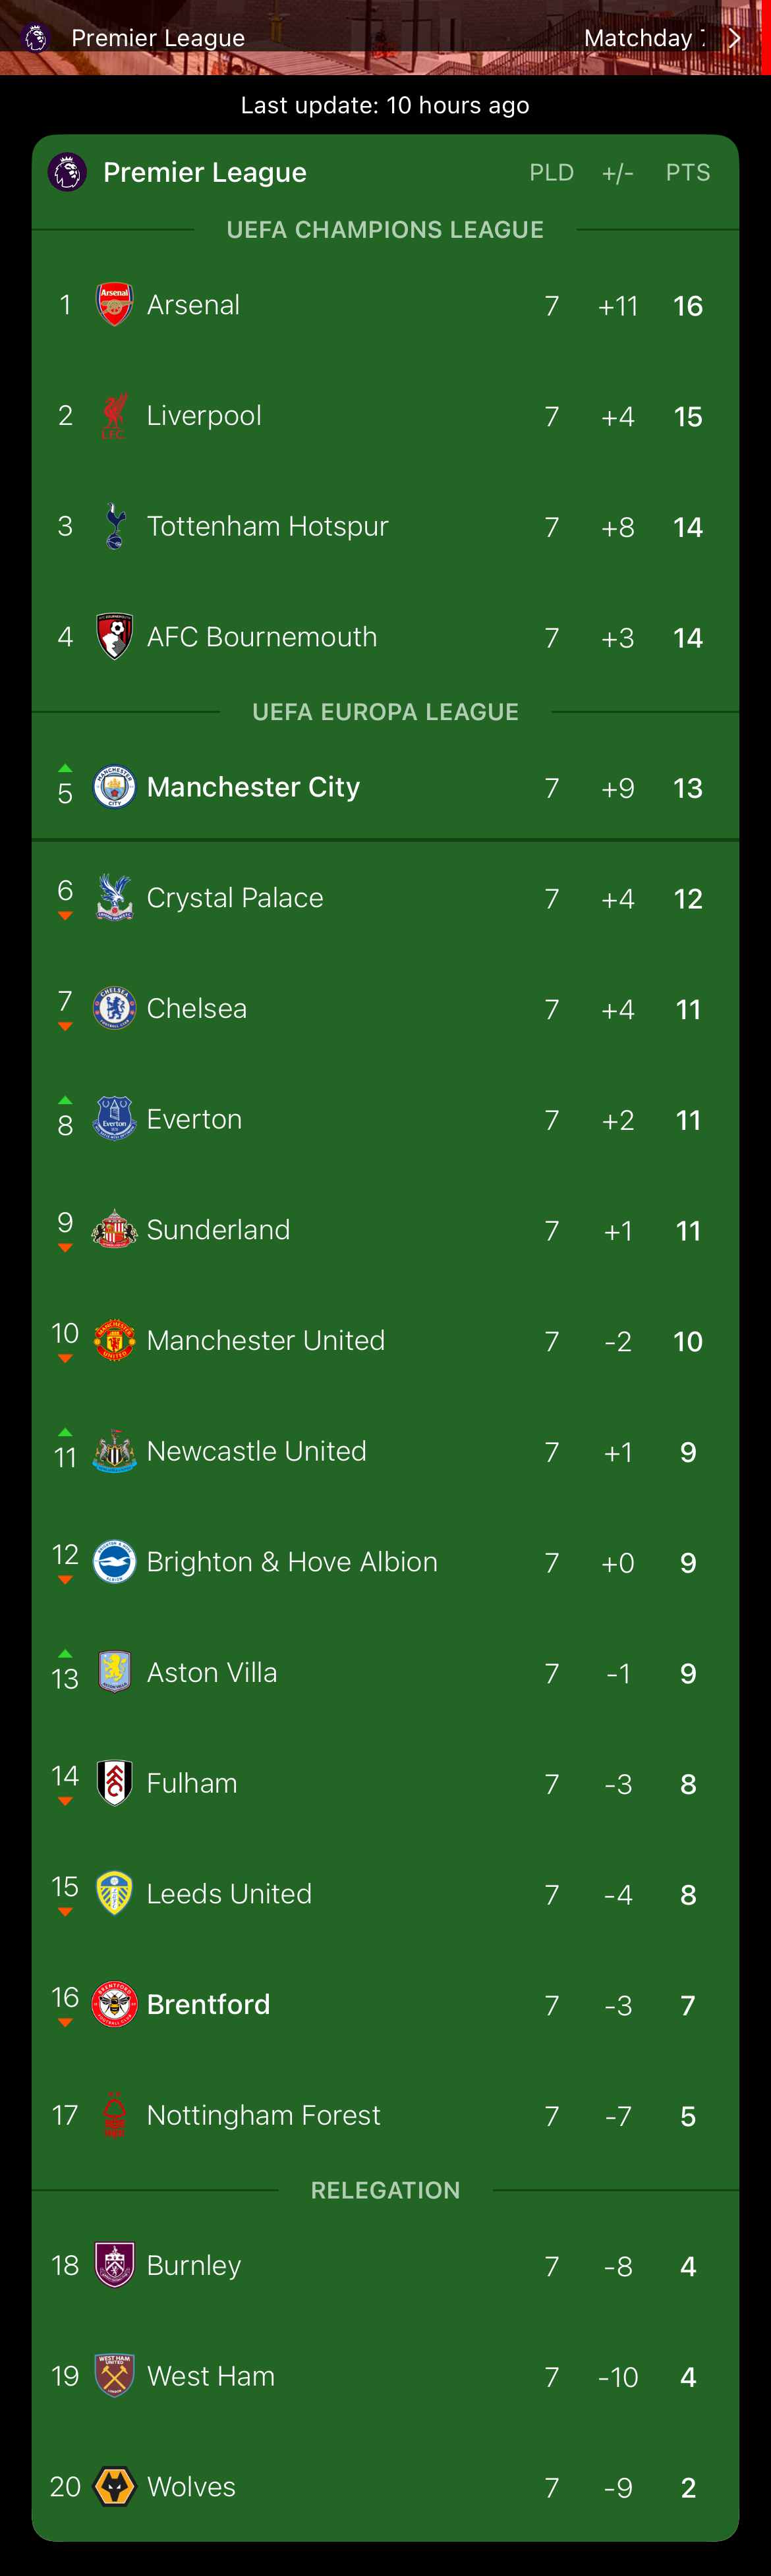Click the Liverpool club crest
Image resolution: width=771 pixels, height=2576 pixels.
(x=114, y=415)
